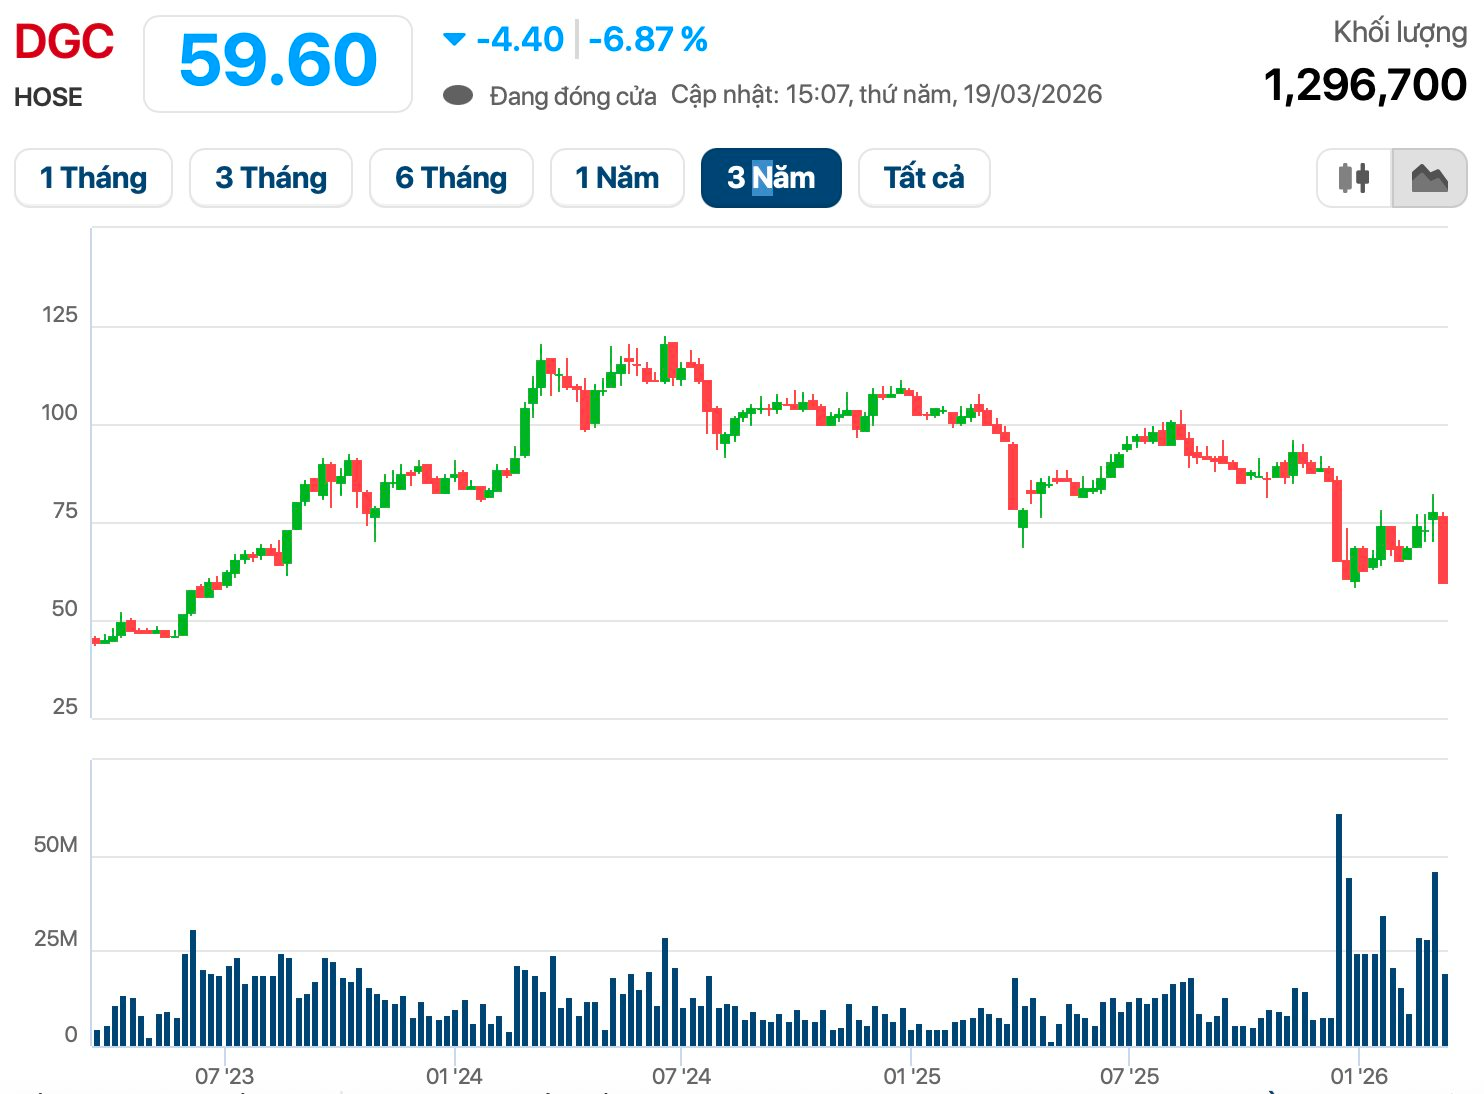Screen dimensions: 1484x1094
Task: Click the 07 '24 date axis label
Action: (681, 1076)
